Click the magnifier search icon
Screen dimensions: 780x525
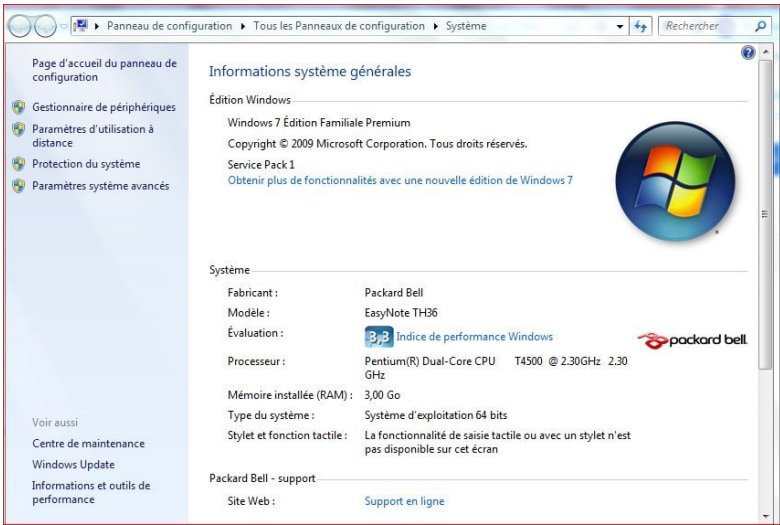coord(761,26)
